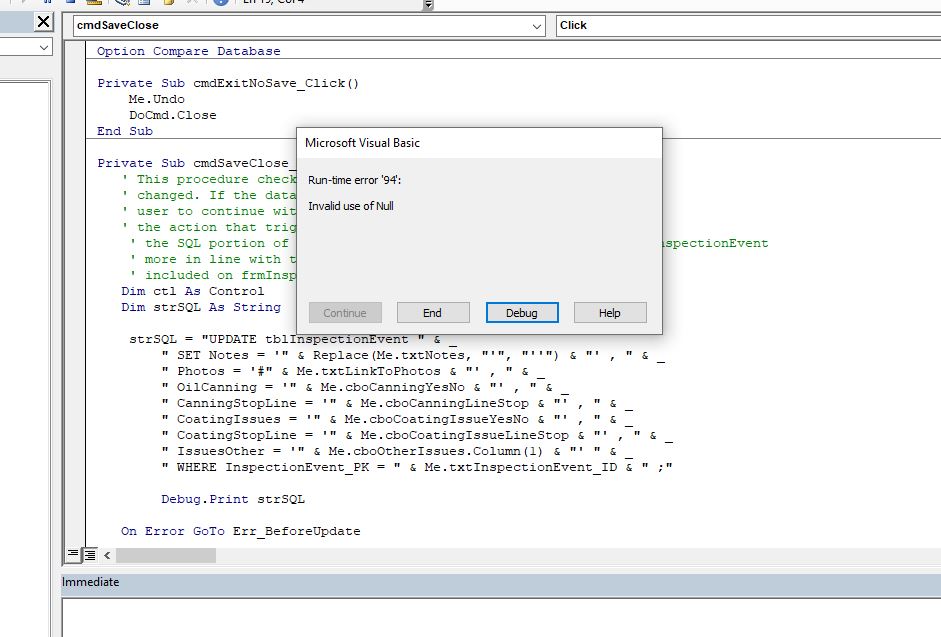Click the 'CanningStopLine =' code line

coord(397,403)
